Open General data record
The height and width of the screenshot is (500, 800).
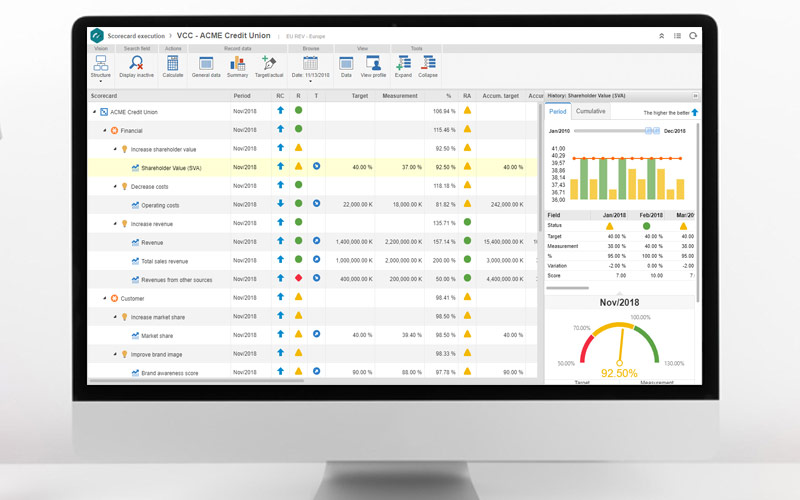pos(206,64)
